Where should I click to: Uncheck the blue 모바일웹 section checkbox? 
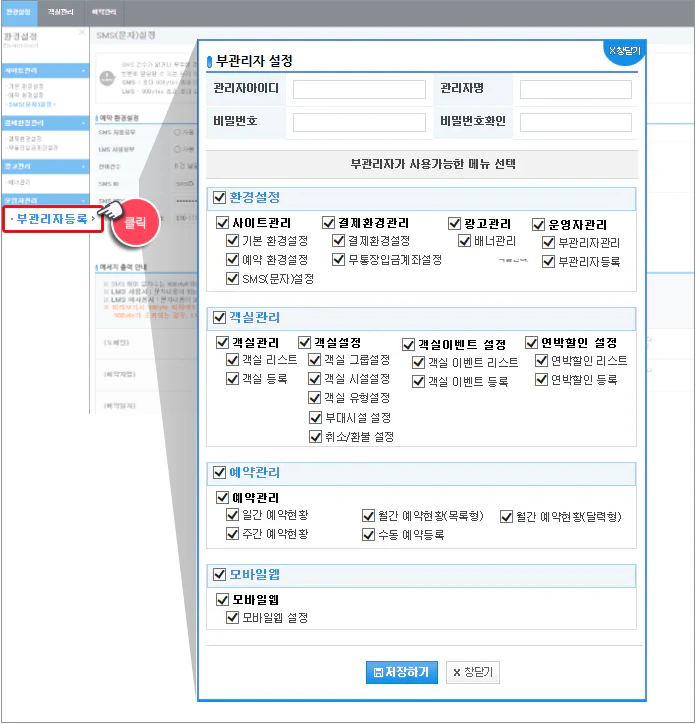click(219, 574)
